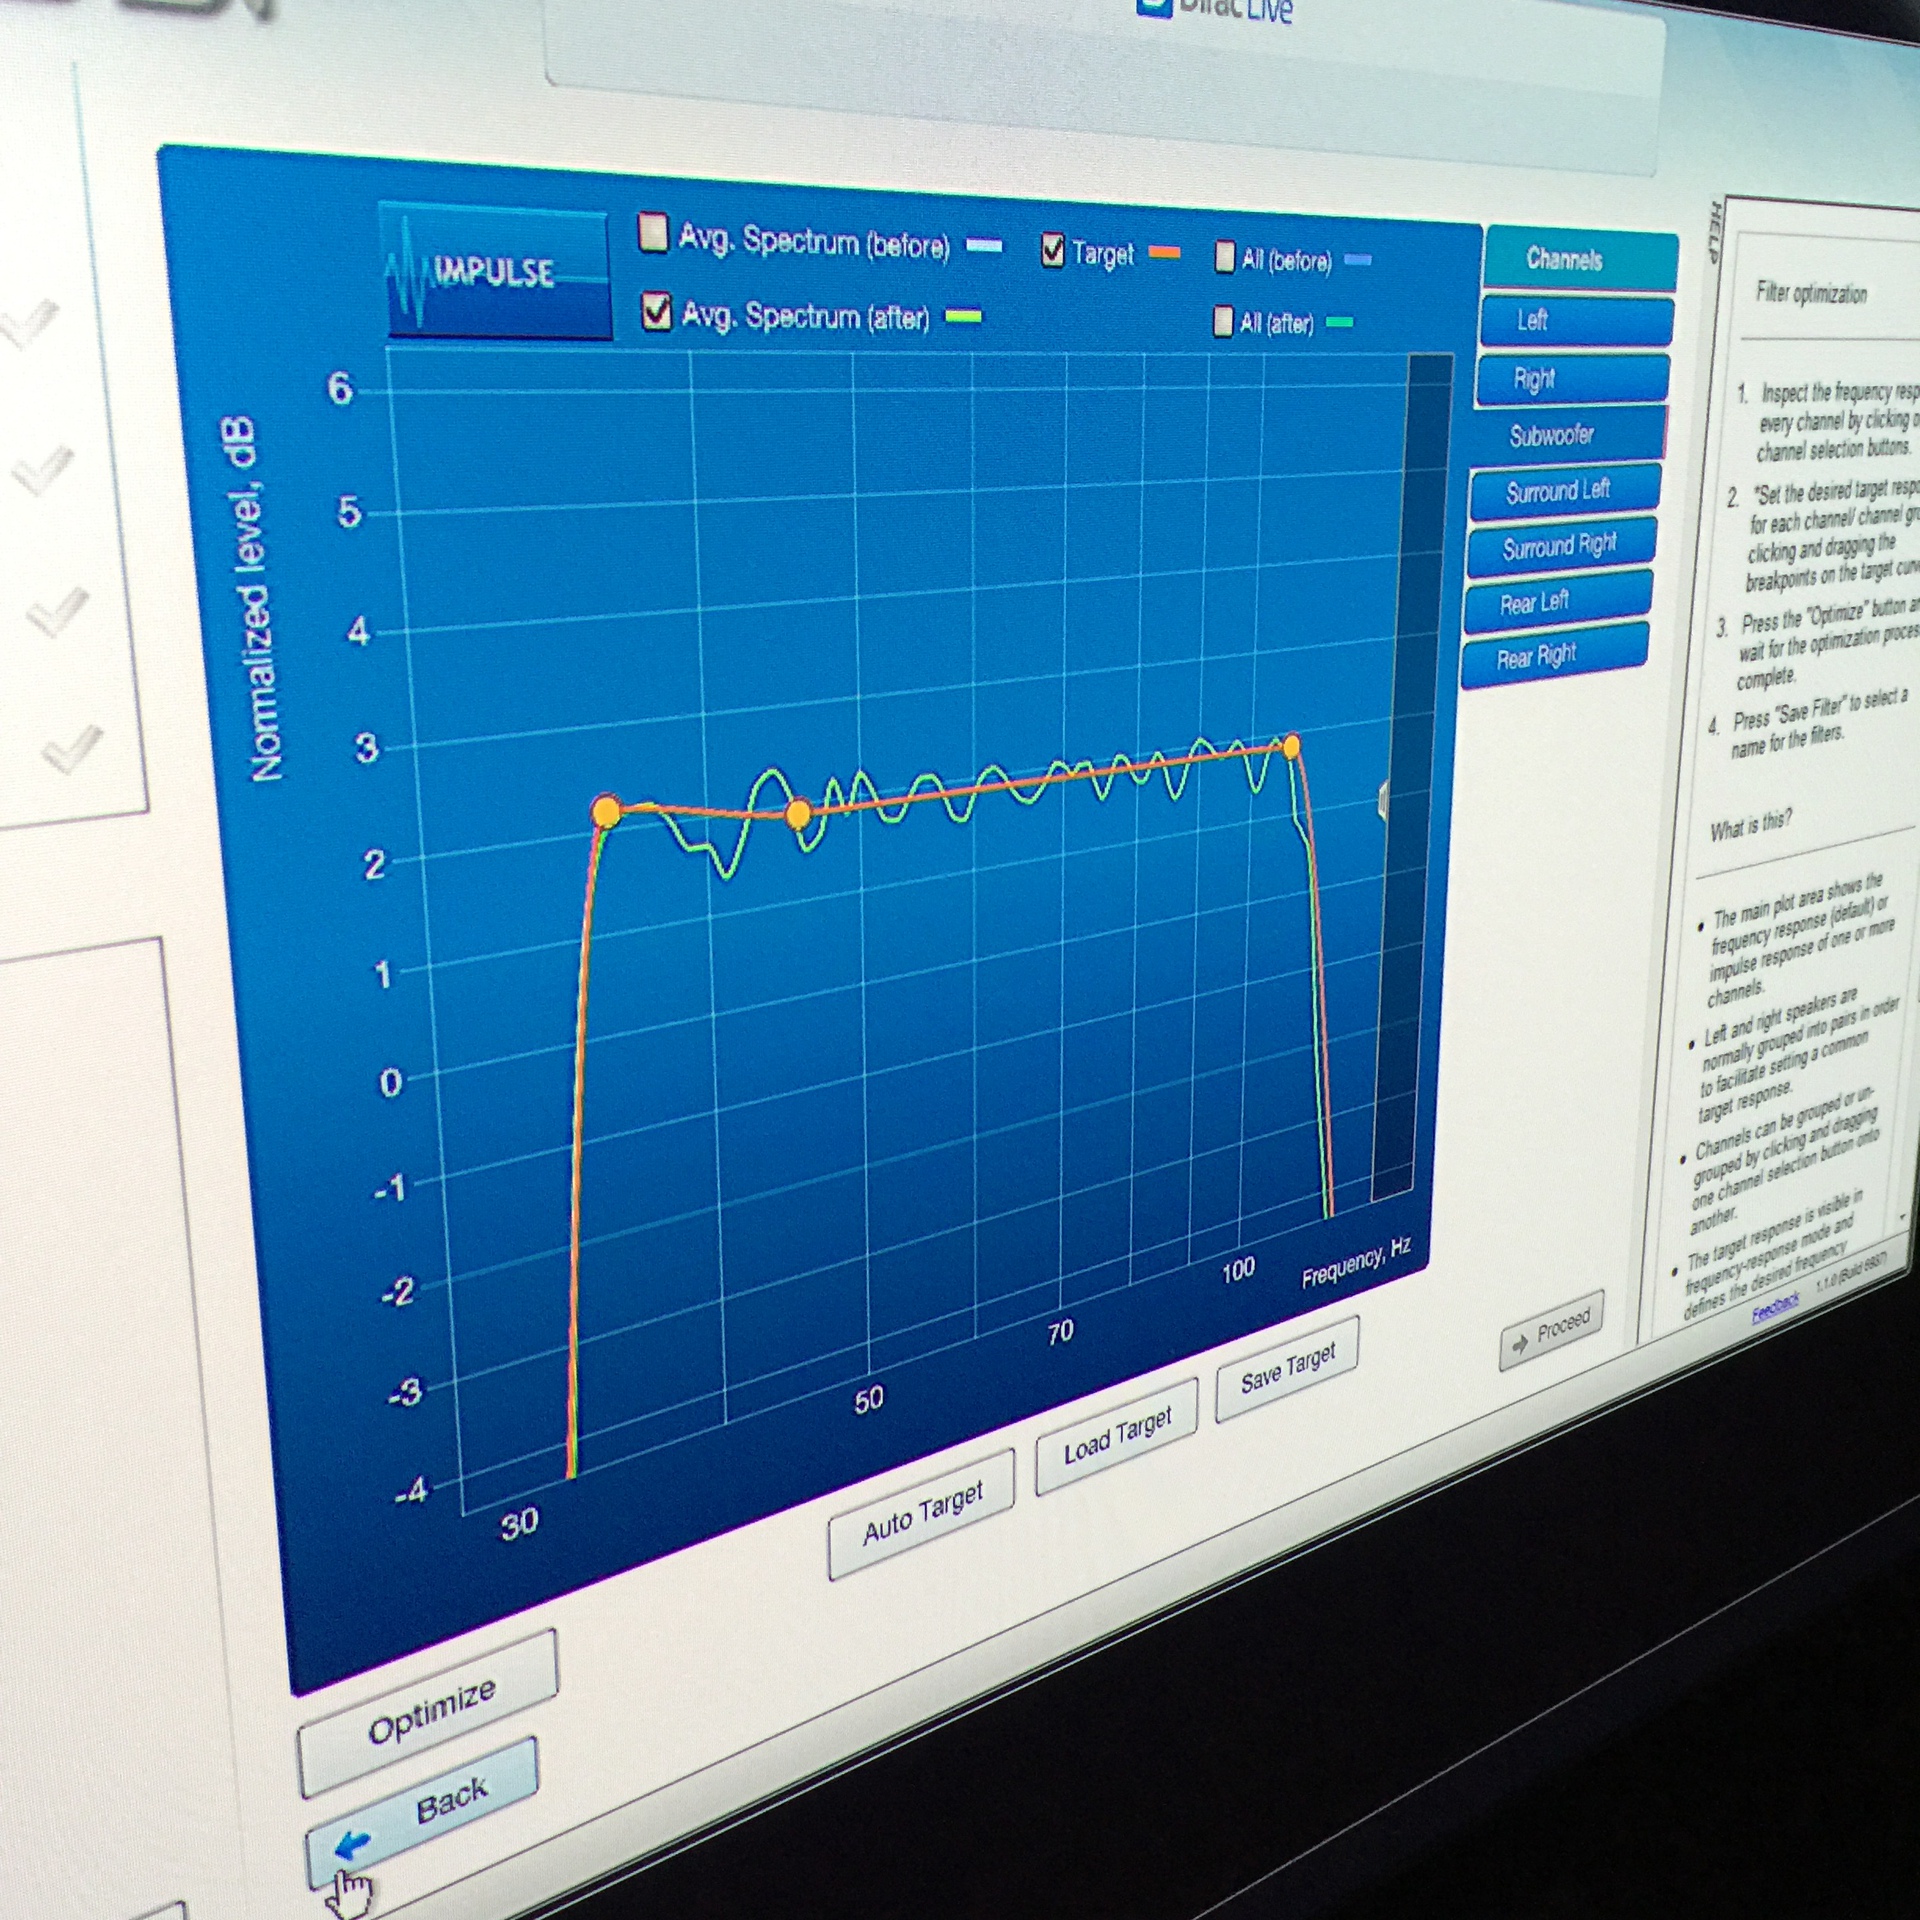Viewport: 1920px width, 1920px height.
Task: Uncheck Avg. Spectrum (after) checkbox
Action: point(656,311)
